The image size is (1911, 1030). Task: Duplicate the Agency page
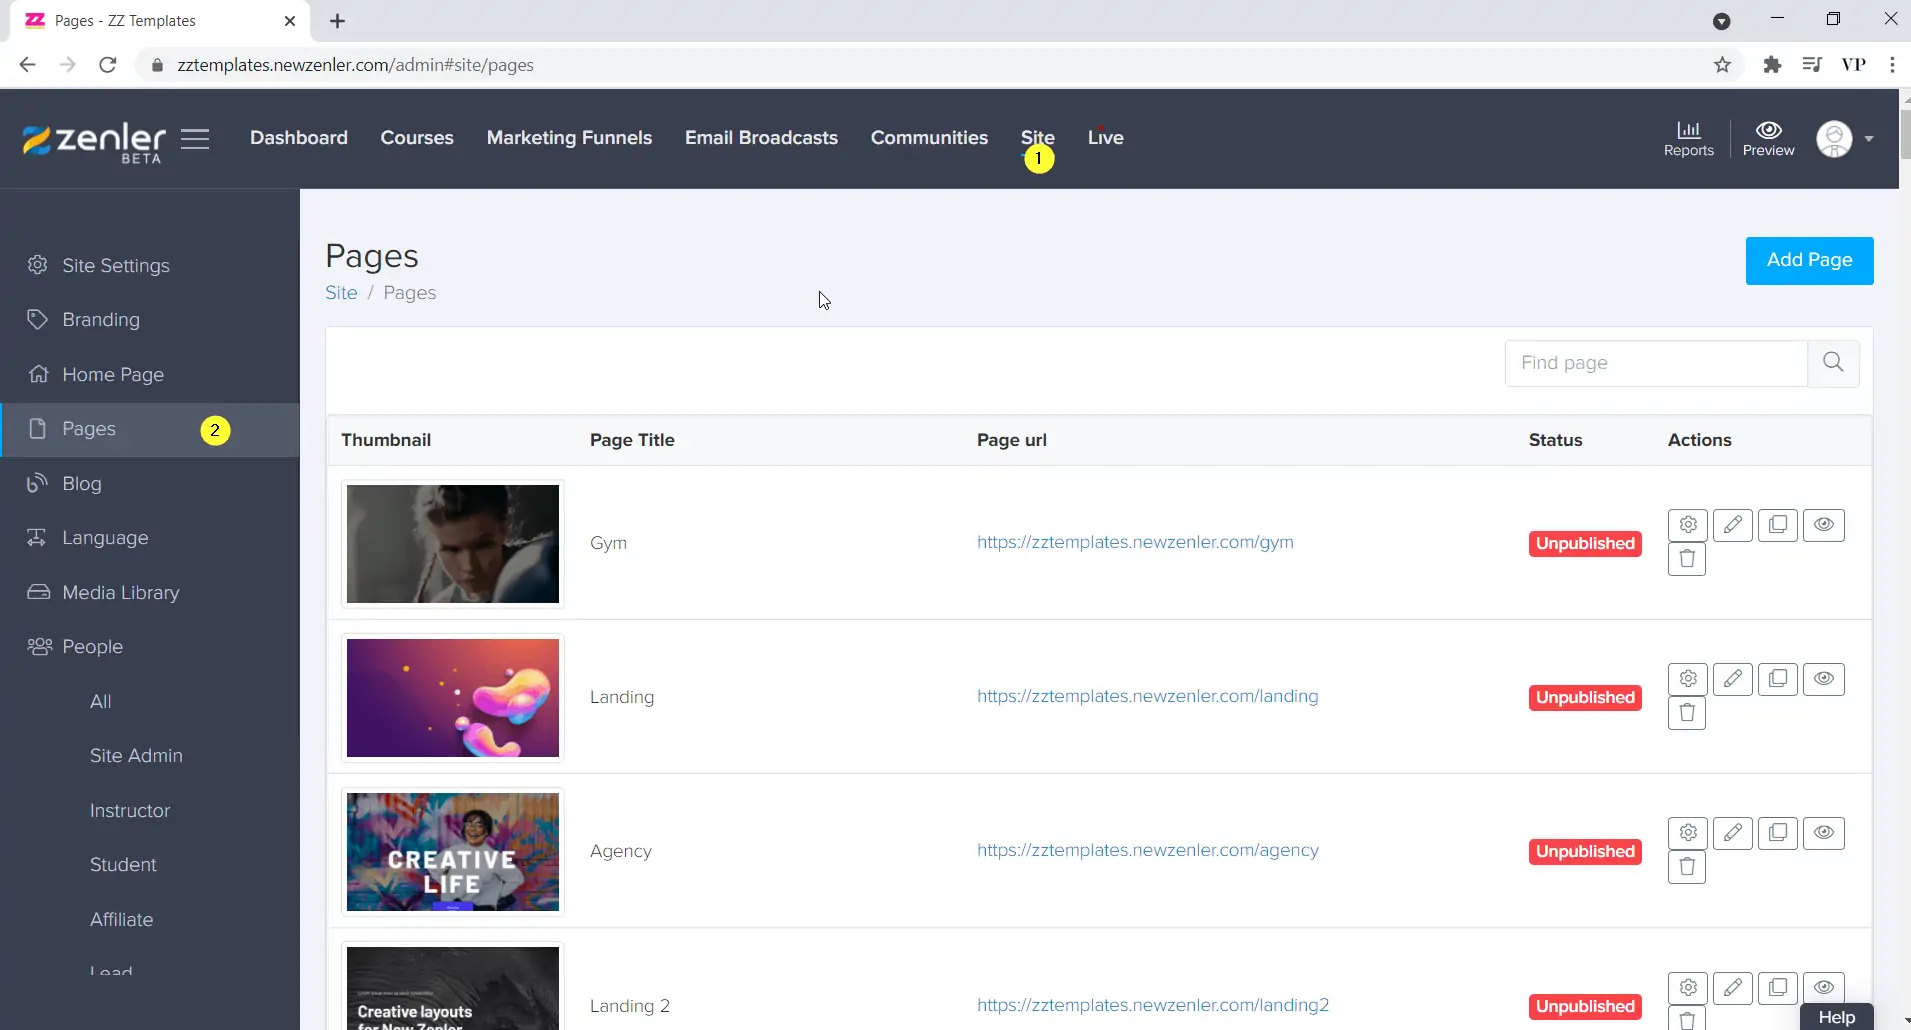tap(1779, 832)
